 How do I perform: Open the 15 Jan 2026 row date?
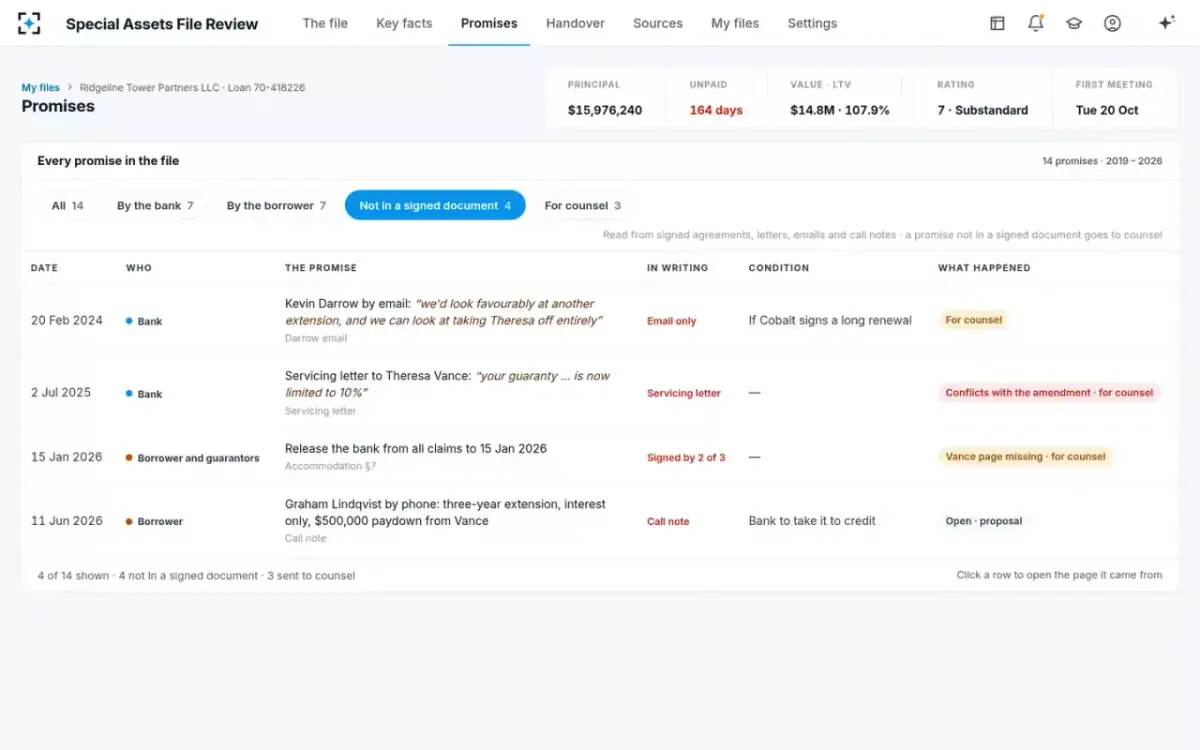click(x=67, y=457)
